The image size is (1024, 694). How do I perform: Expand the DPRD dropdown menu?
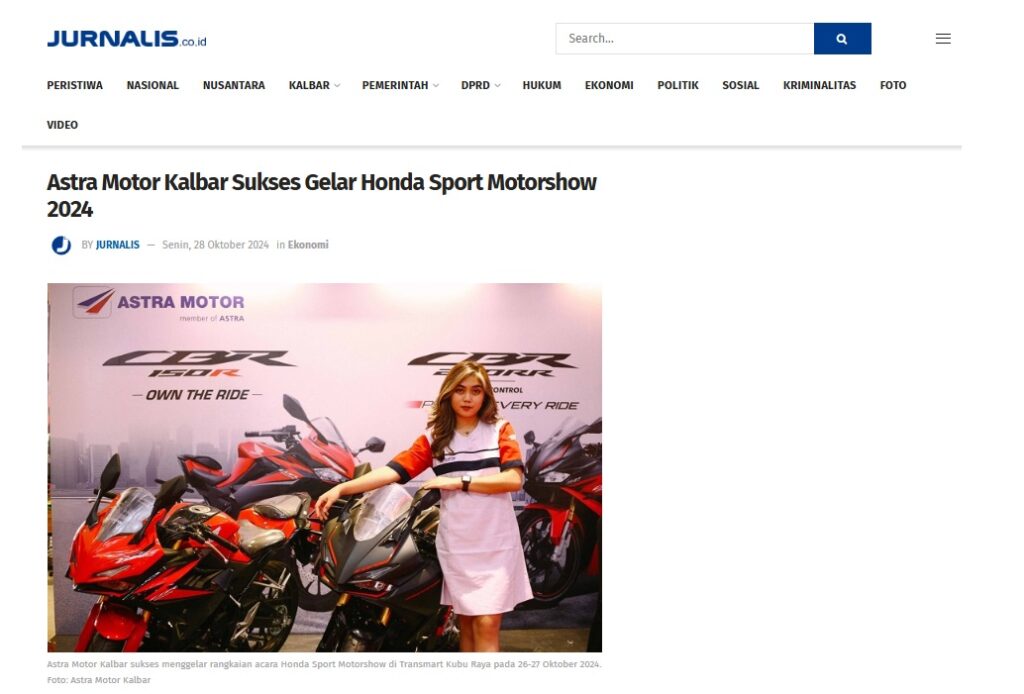click(481, 86)
